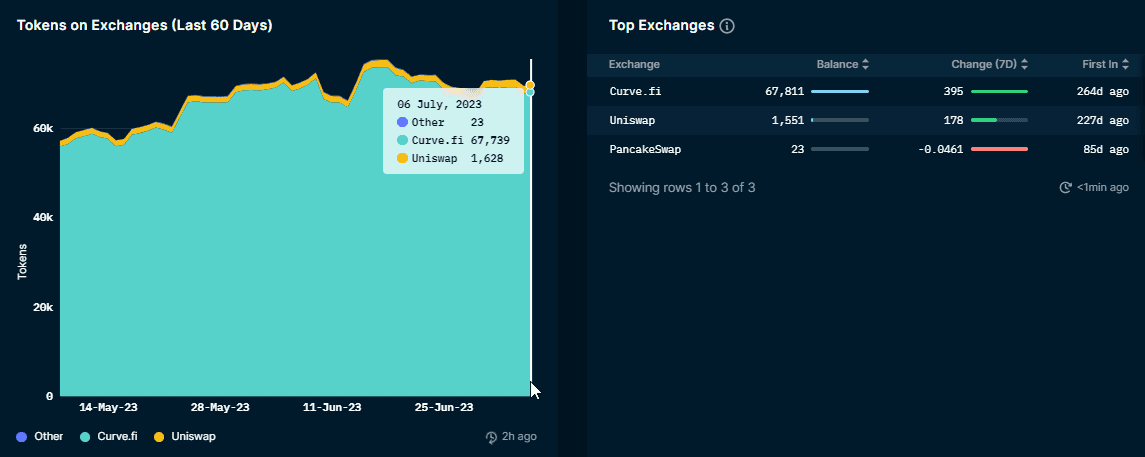1145x457 pixels.
Task: Sort table by Balance column header
Action: tap(837, 64)
